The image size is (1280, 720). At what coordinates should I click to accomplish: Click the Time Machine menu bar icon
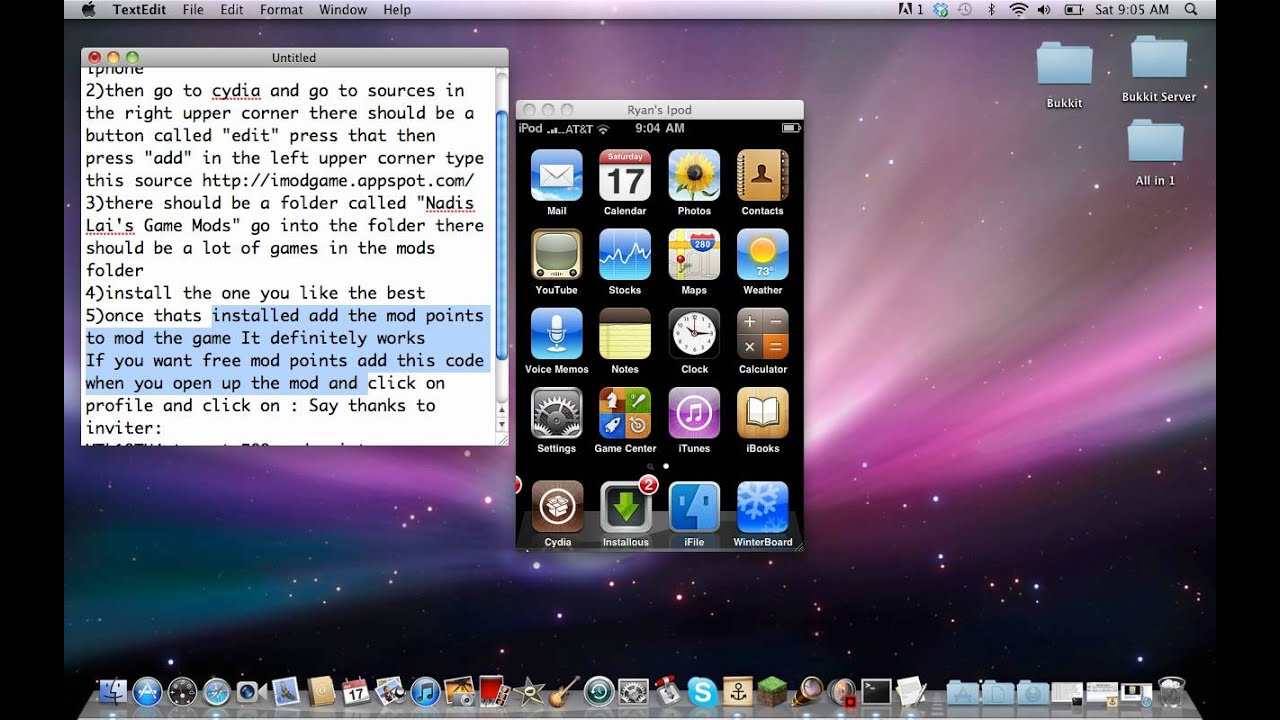click(965, 9)
